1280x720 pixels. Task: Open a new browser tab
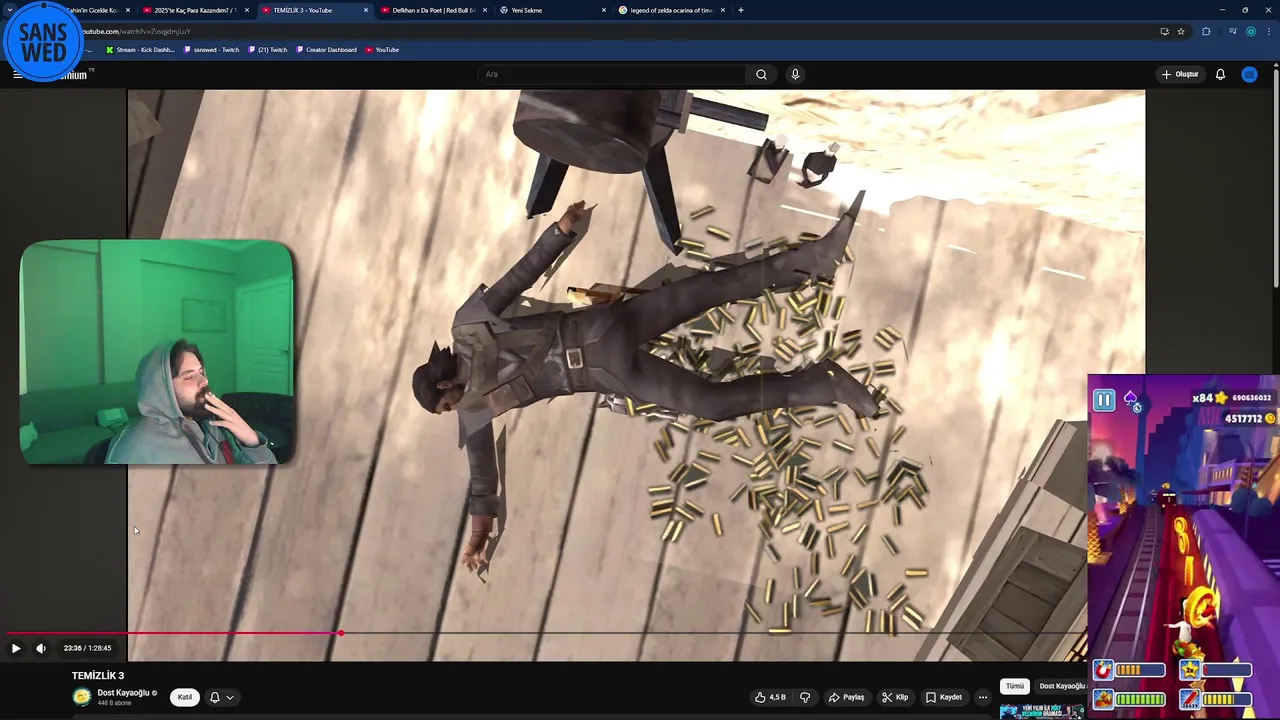point(741,10)
